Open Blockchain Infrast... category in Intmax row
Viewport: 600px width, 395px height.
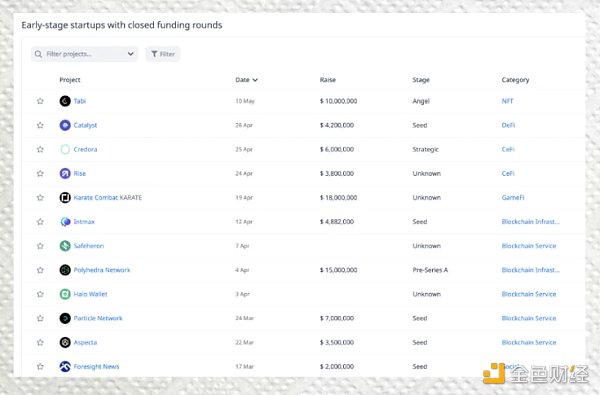[530, 222]
